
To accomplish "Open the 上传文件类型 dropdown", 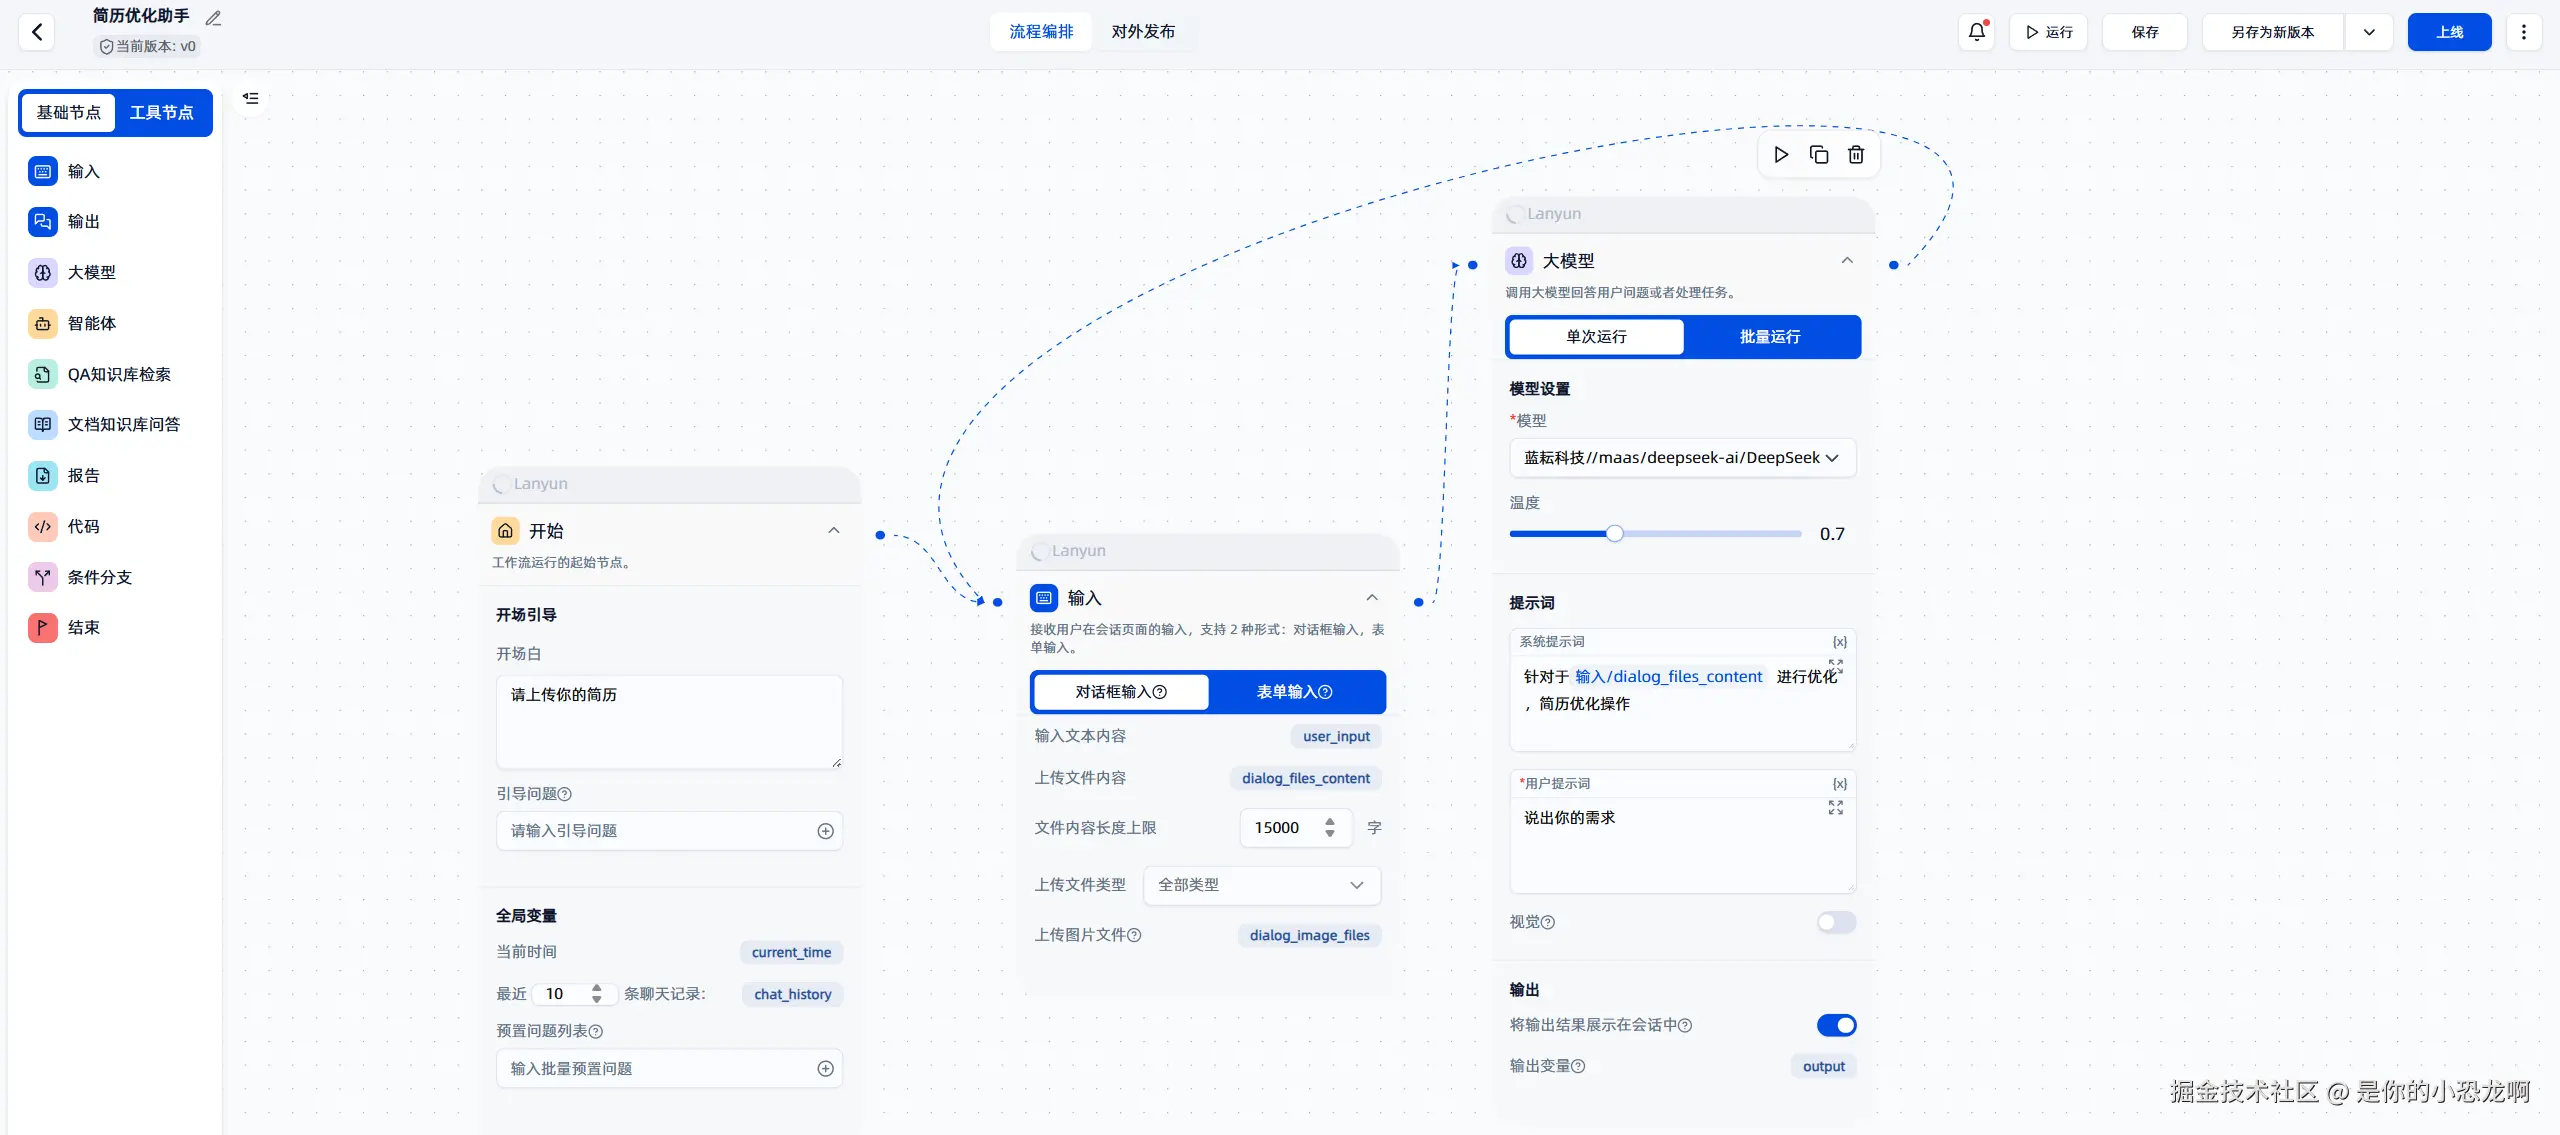I will 1261,885.
